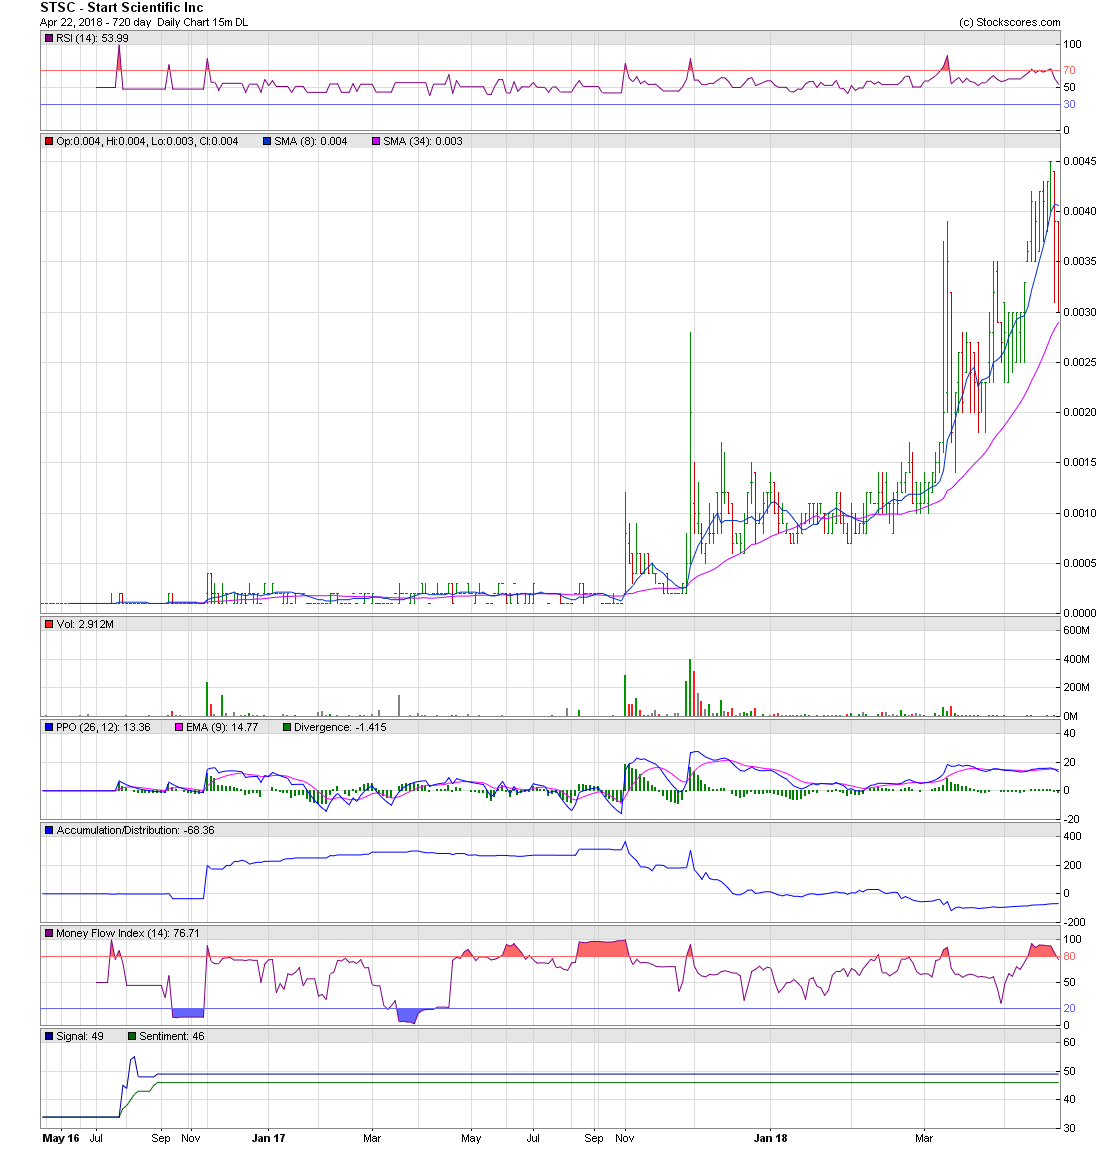Click the green Sentiment legend swatch
Screen dimensions: 1100x1159
132,1036
